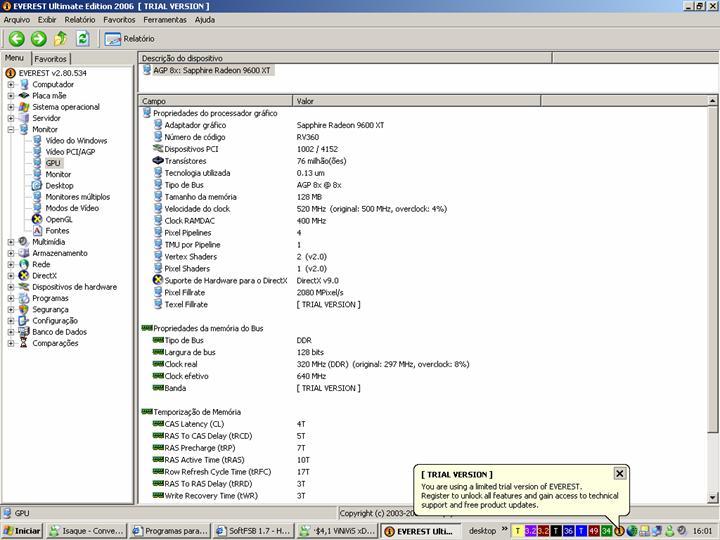The image size is (720, 540).
Task: Click the Iniciar start button
Action: click(22, 531)
